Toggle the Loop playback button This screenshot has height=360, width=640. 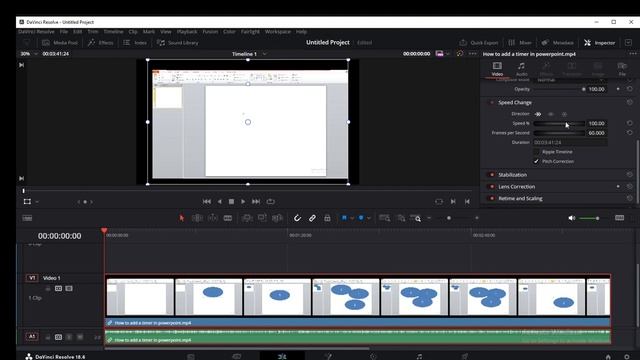pos(271,201)
